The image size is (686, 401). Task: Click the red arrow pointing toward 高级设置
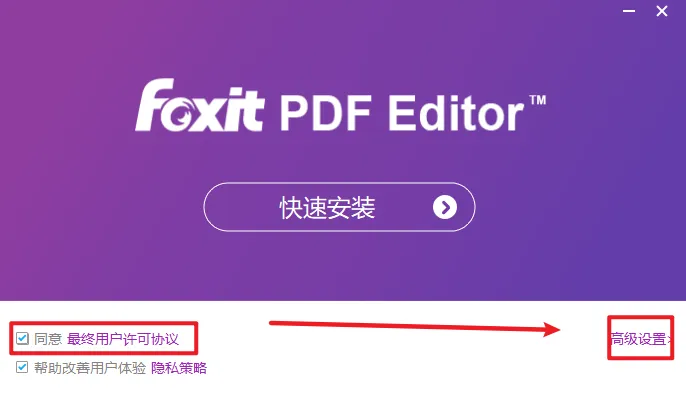[x=415, y=327]
